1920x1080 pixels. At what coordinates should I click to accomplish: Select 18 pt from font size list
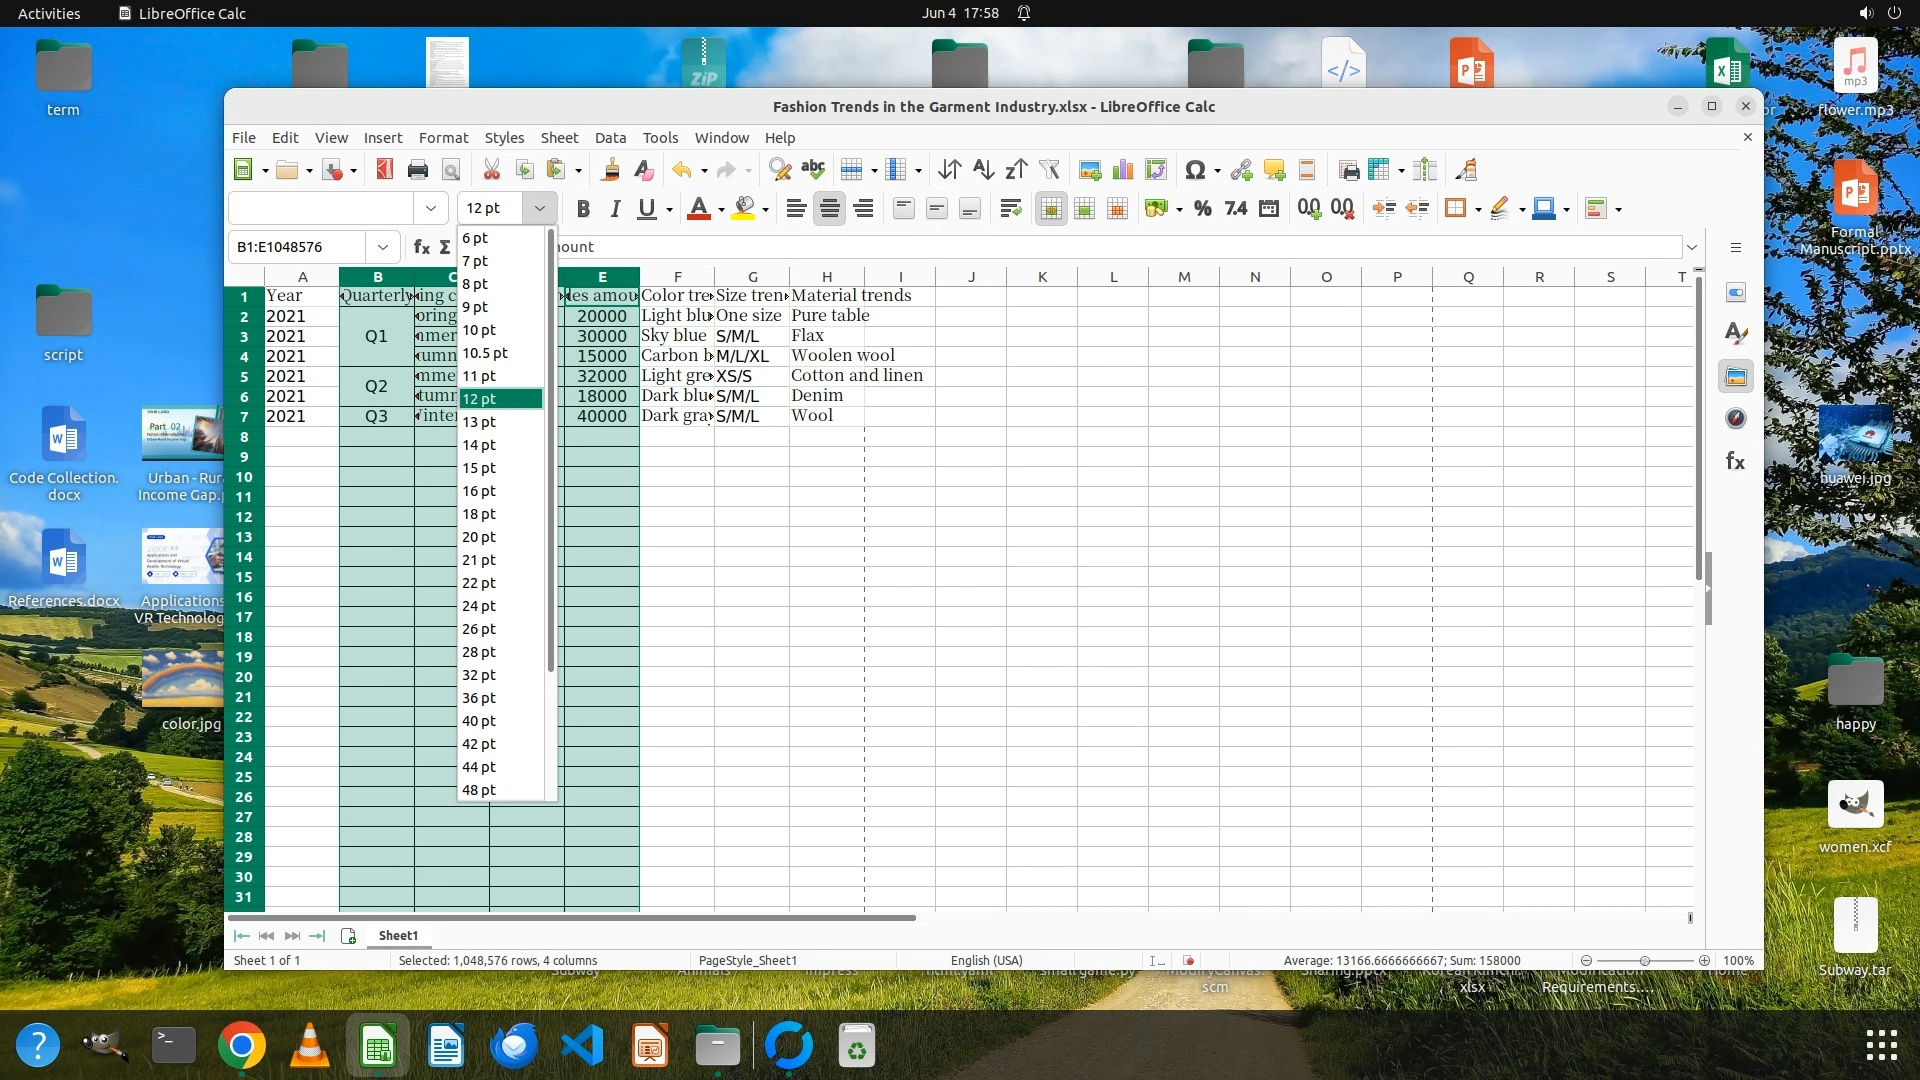(x=479, y=514)
